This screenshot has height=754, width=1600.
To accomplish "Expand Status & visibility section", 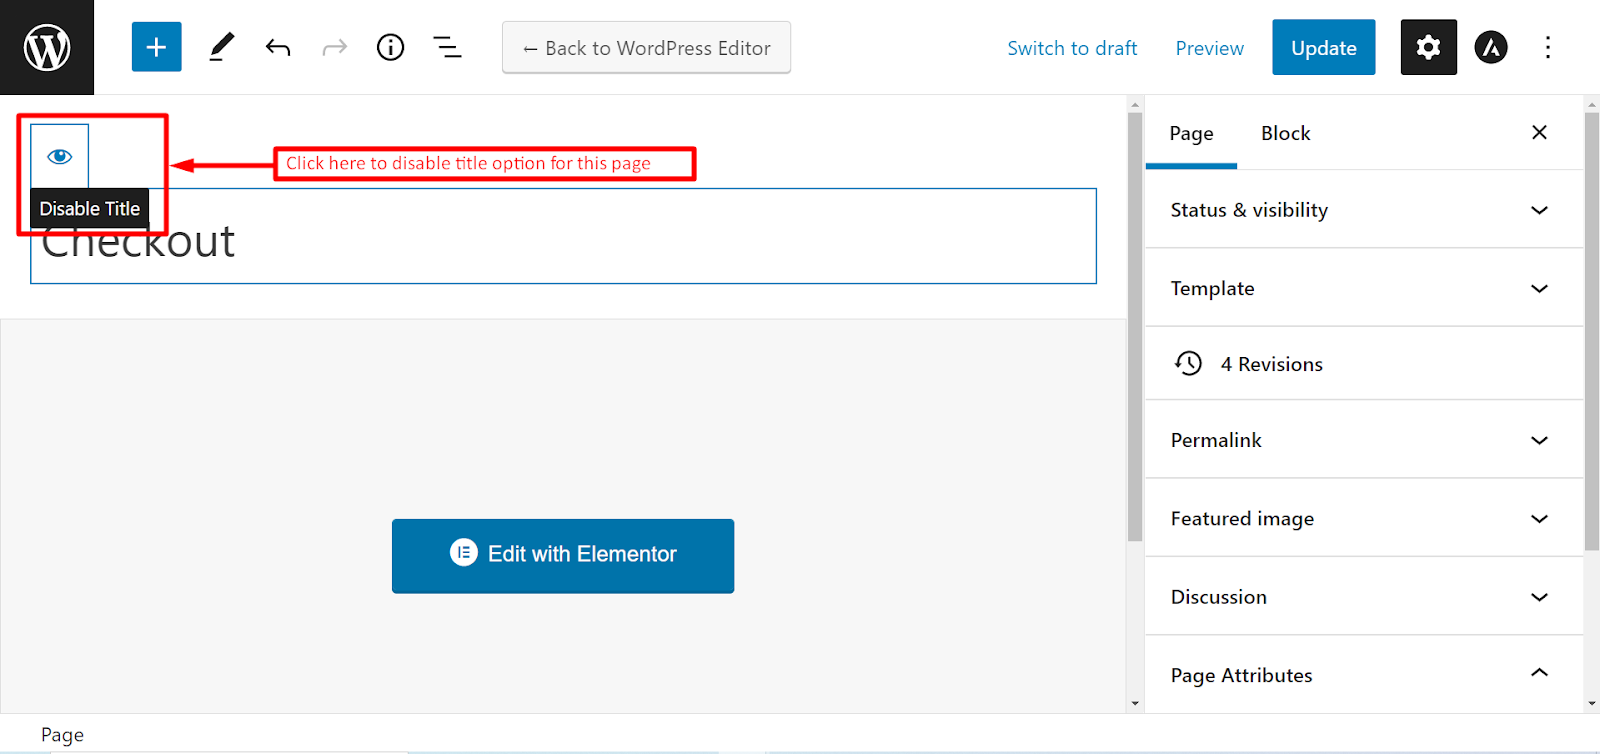I will click(x=1364, y=210).
